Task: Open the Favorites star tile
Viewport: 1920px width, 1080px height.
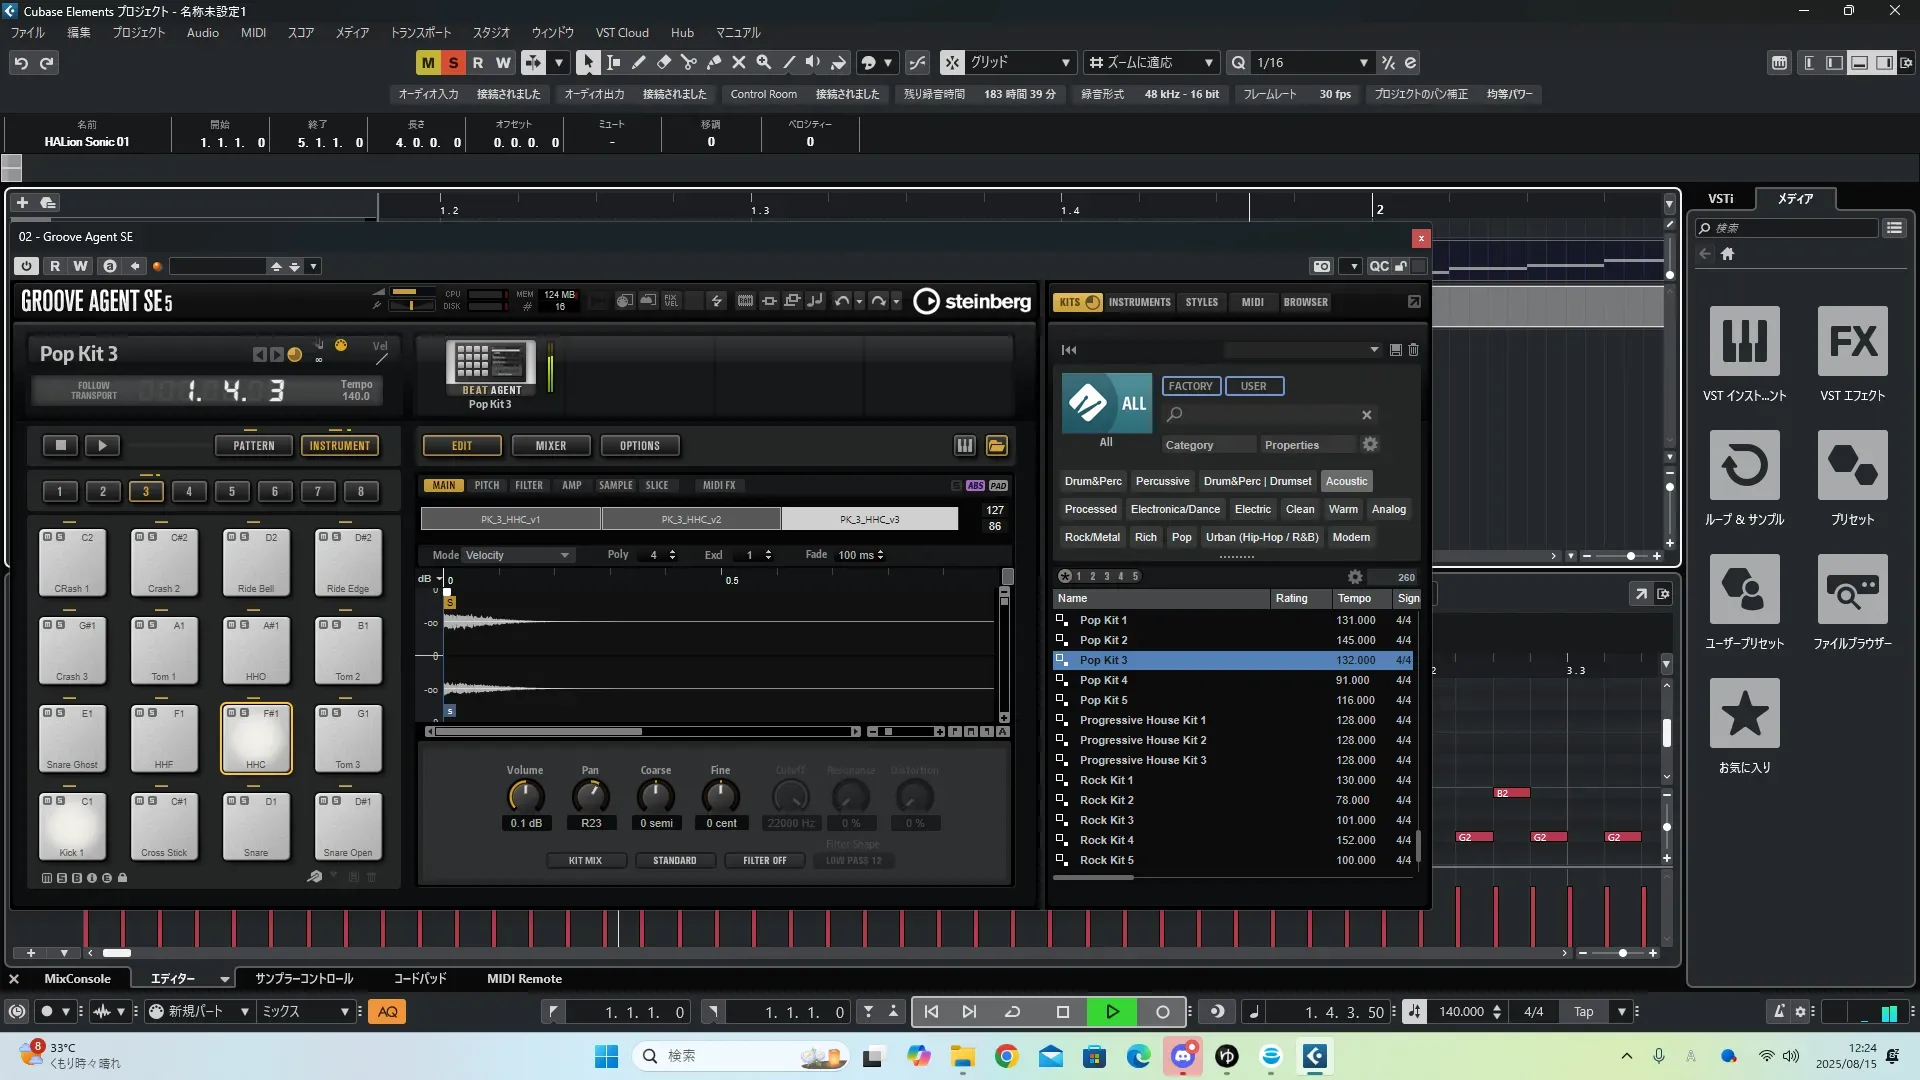Action: (x=1744, y=714)
